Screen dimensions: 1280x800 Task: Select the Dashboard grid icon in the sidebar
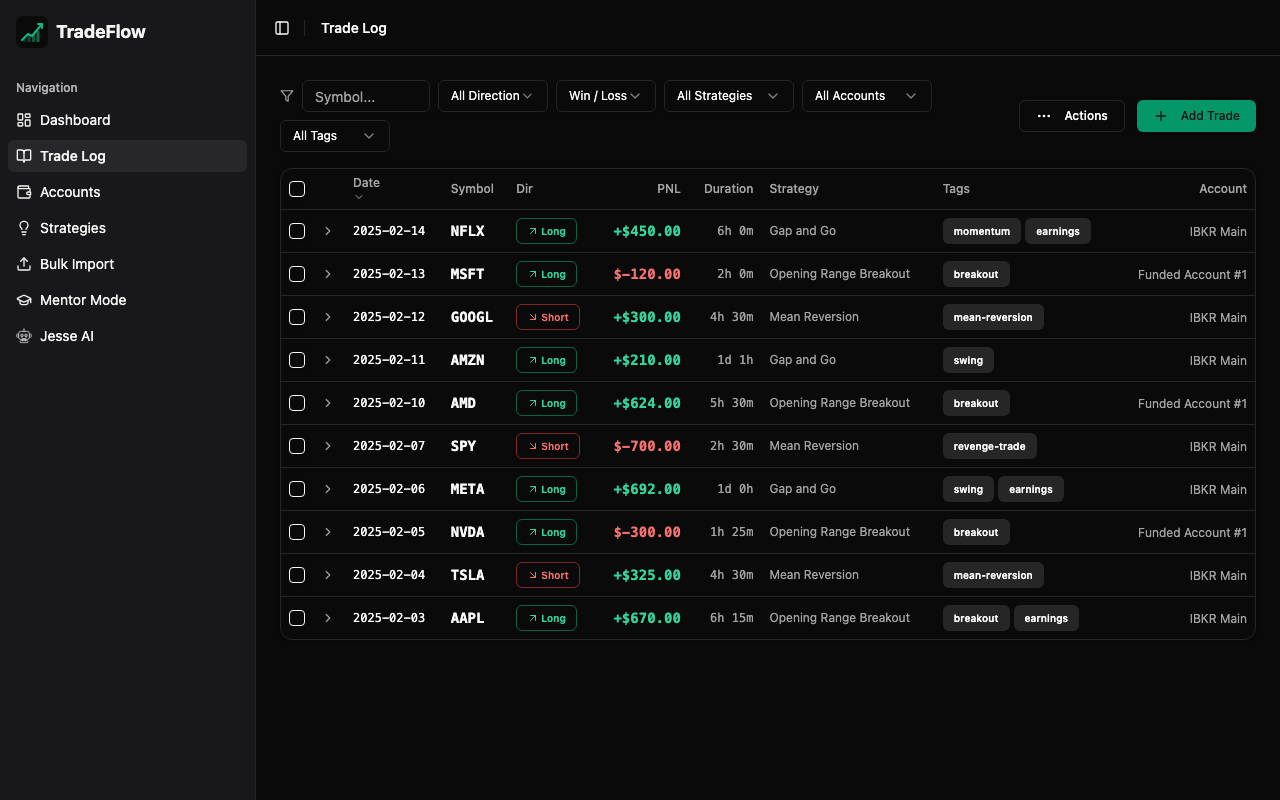[x=24, y=119]
